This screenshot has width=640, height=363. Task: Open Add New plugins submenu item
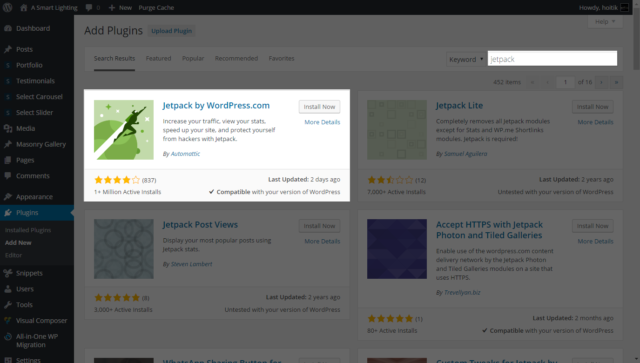tap(18, 243)
